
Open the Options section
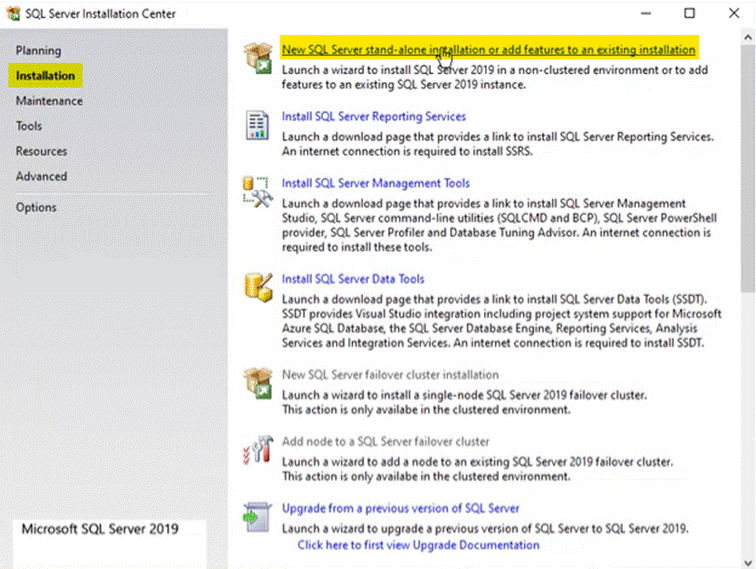(36, 207)
